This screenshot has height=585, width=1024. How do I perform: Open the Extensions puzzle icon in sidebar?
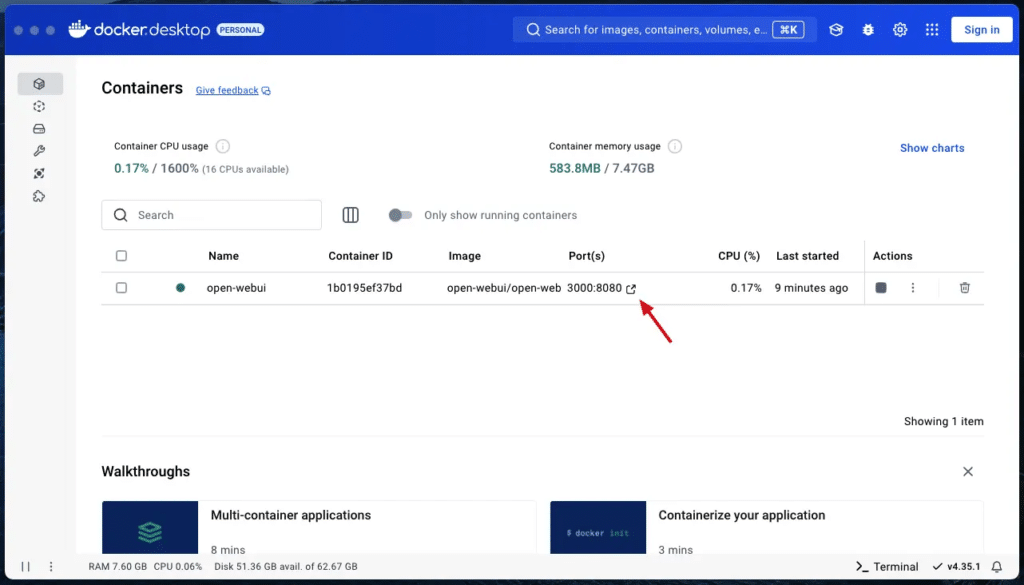39,196
